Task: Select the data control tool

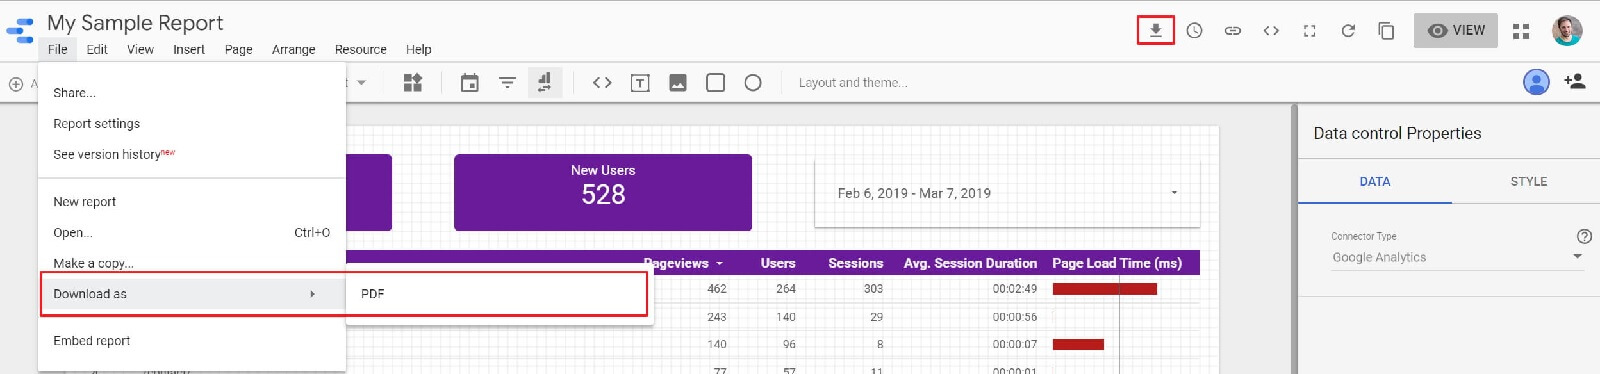Action: (x=544, y=82)
